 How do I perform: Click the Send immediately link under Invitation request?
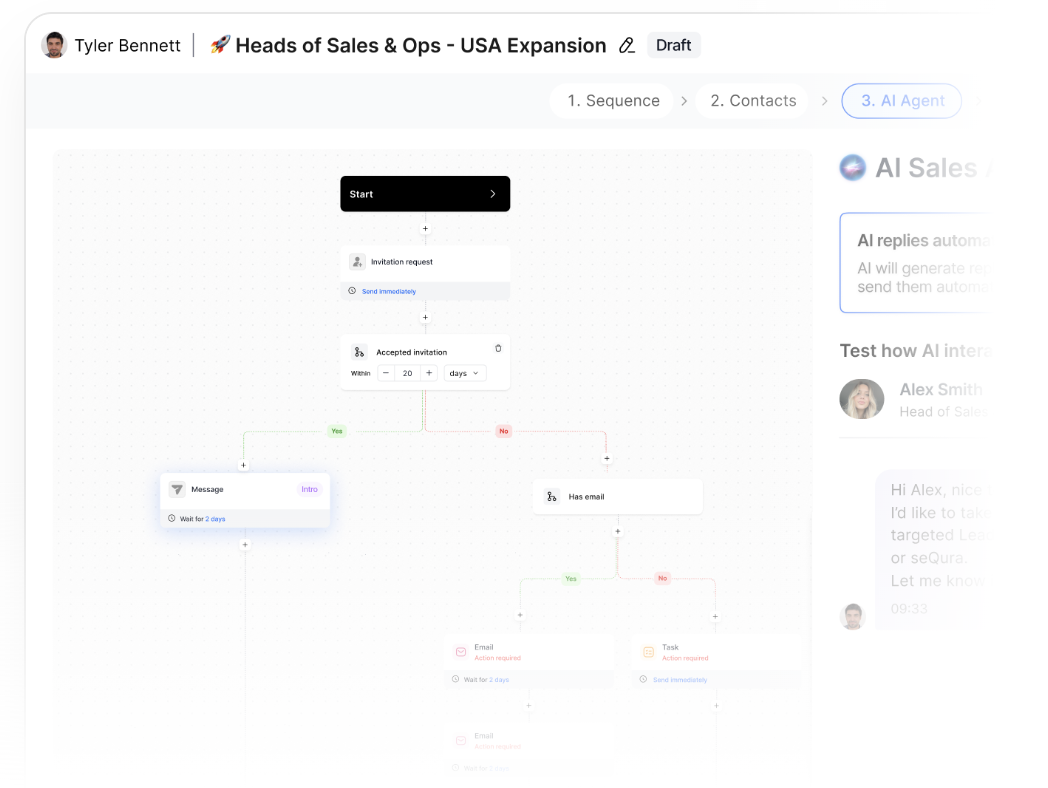[x=389, y=291]
